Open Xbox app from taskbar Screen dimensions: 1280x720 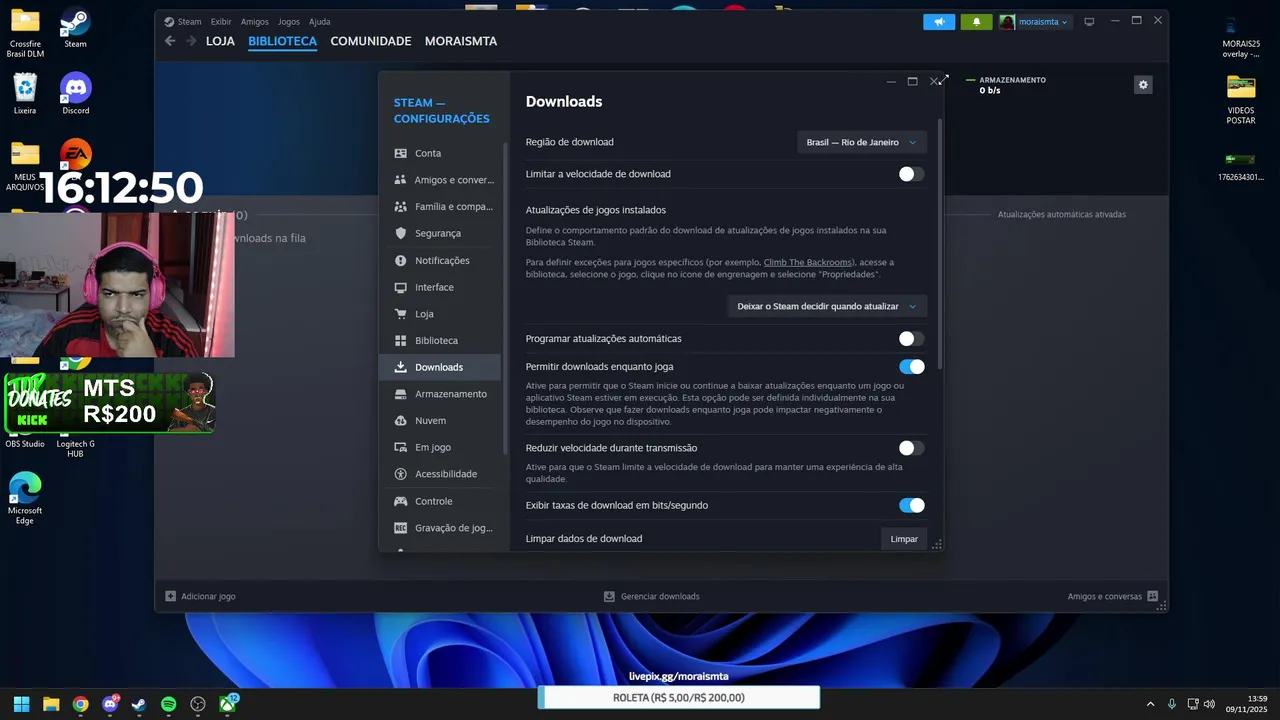click(228, 704)
